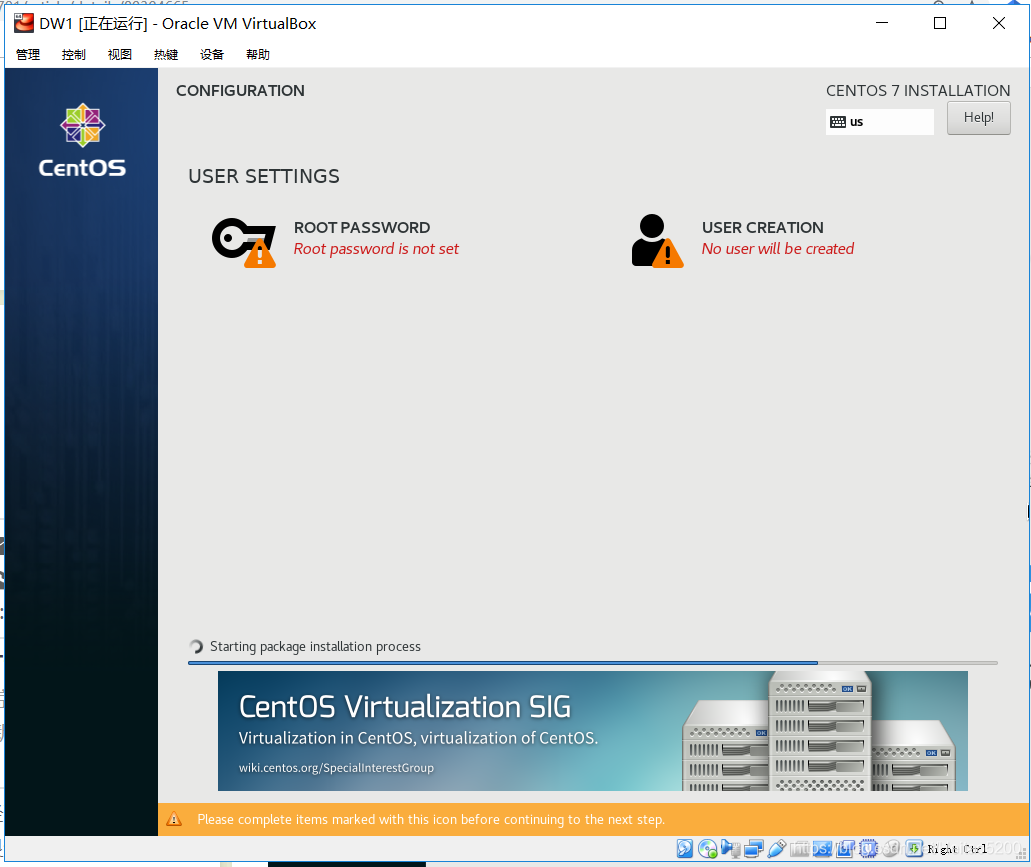The height and width of the screenshot is (867, 1031).
Task: Open User Creation via person icon
Action: [657, 241]
